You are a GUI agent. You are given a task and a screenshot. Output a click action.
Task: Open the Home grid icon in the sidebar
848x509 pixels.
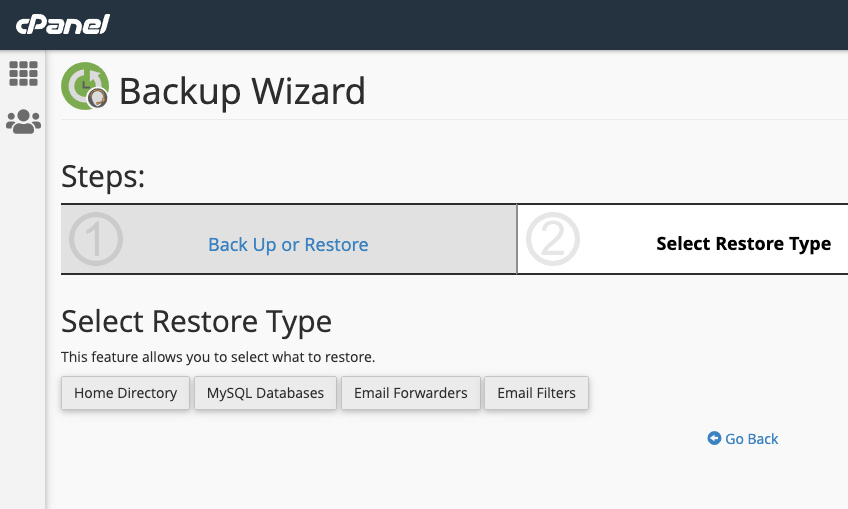tap(23, 73)
